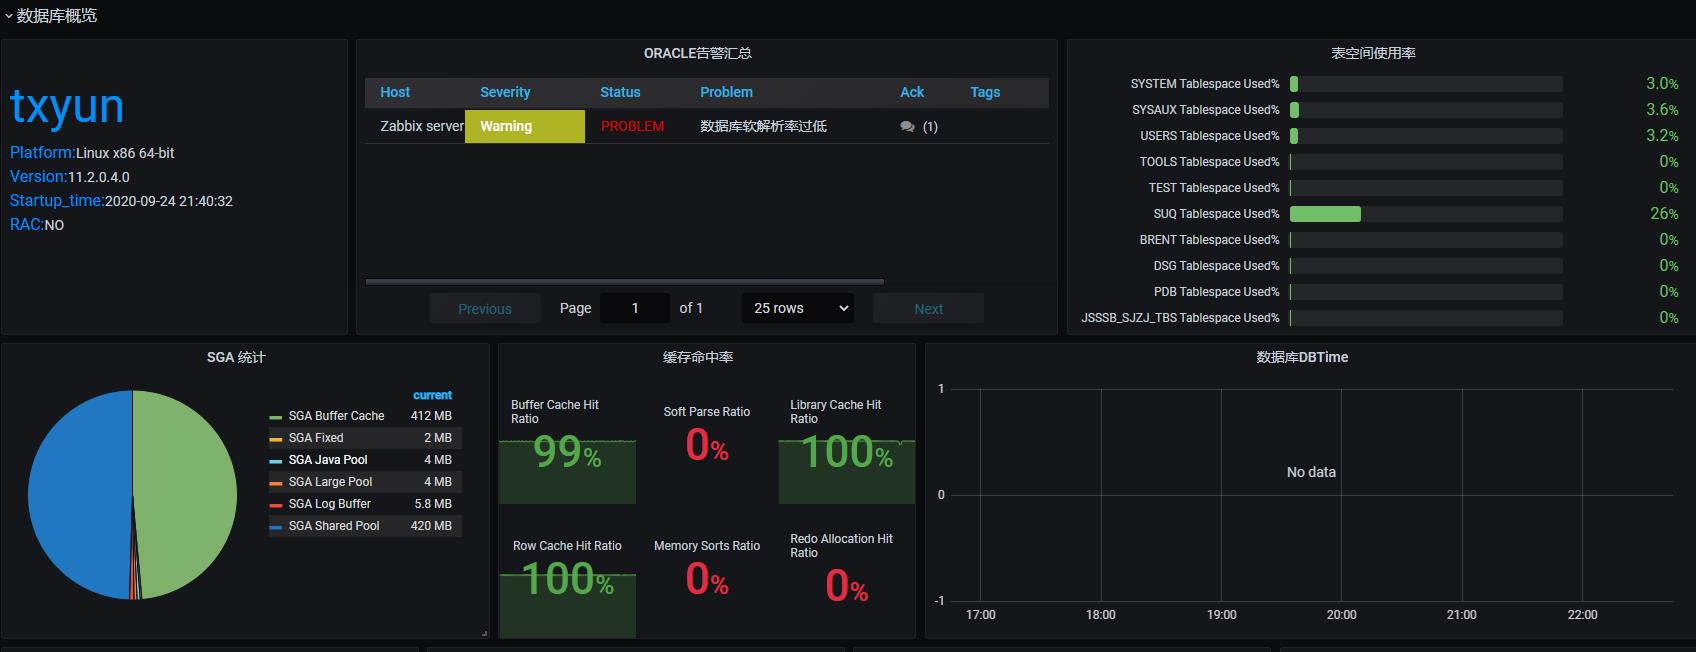Click the Library Cache Hit Ratio stat
Image resolution: width=1696 pixels, height=652 pixels.
pyautogui.click(x=847, y=451)
